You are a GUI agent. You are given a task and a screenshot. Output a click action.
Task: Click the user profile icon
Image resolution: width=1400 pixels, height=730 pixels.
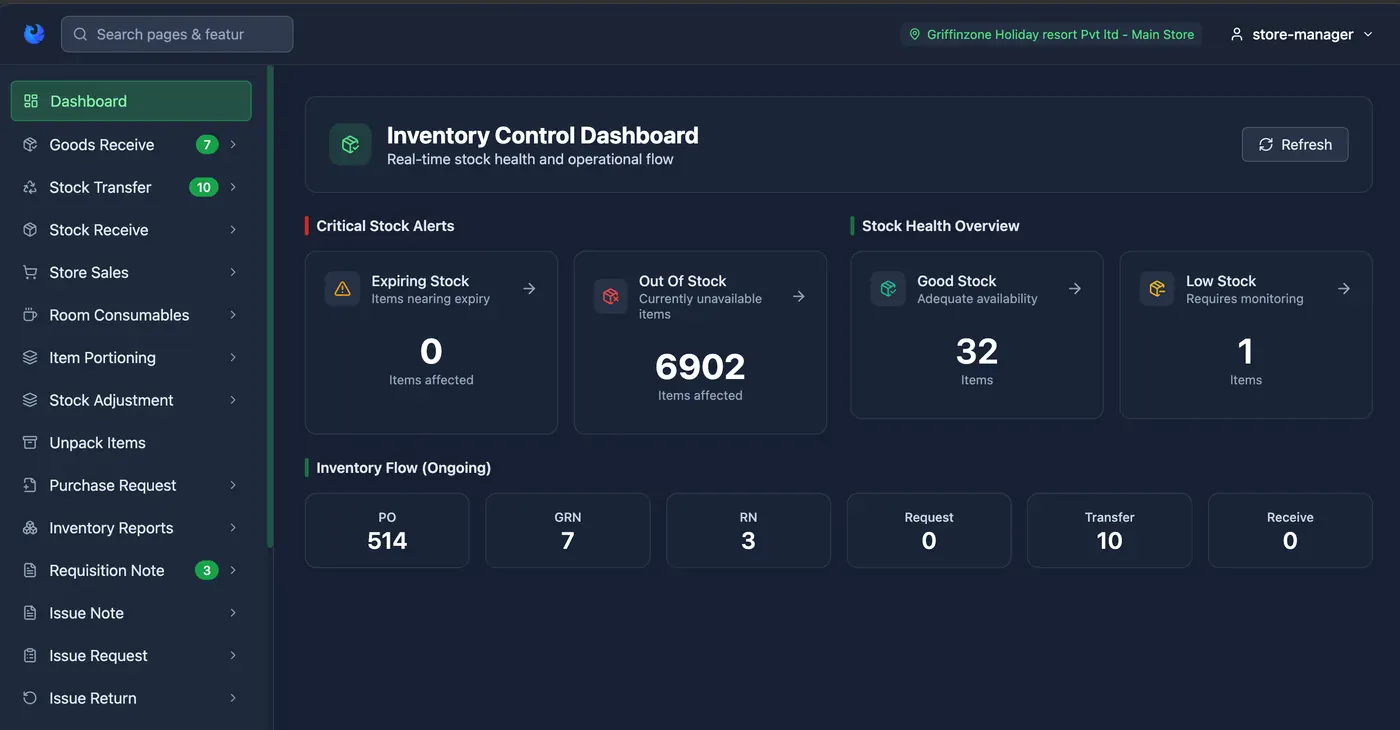click(1237, 34)
